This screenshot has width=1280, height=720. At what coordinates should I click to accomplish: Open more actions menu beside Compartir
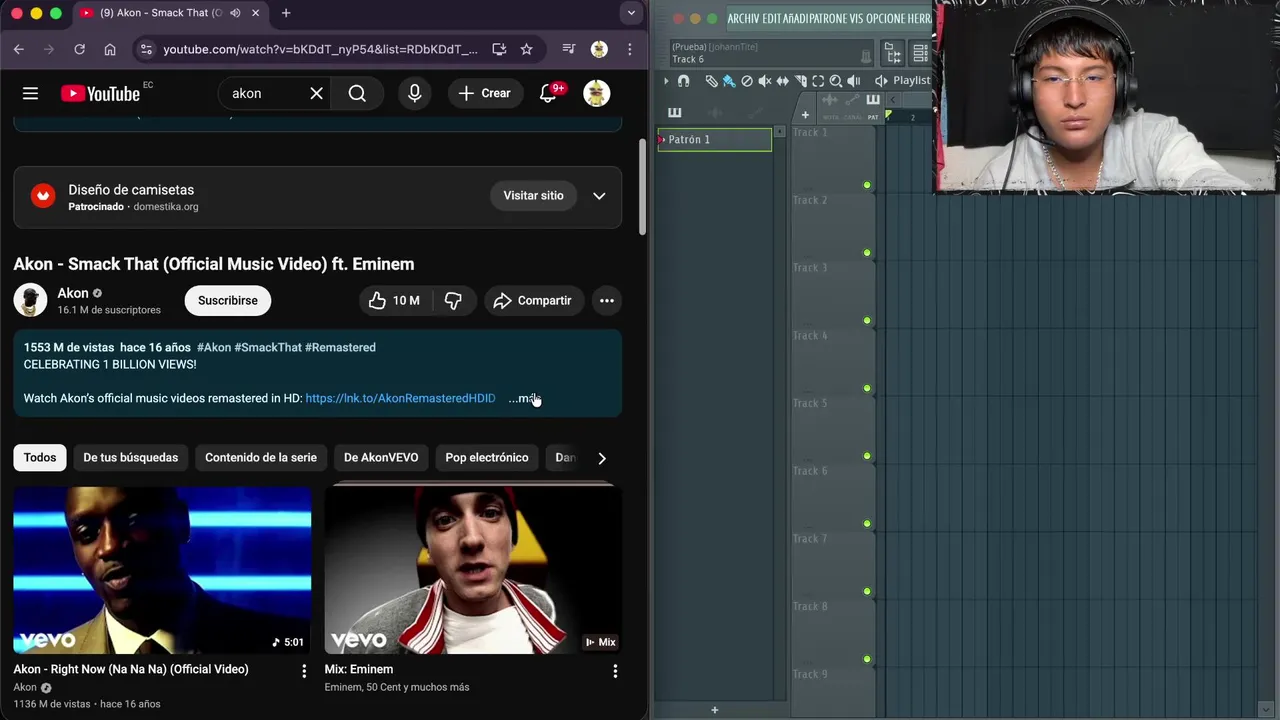pyautogui.click(x=606, y=300)
